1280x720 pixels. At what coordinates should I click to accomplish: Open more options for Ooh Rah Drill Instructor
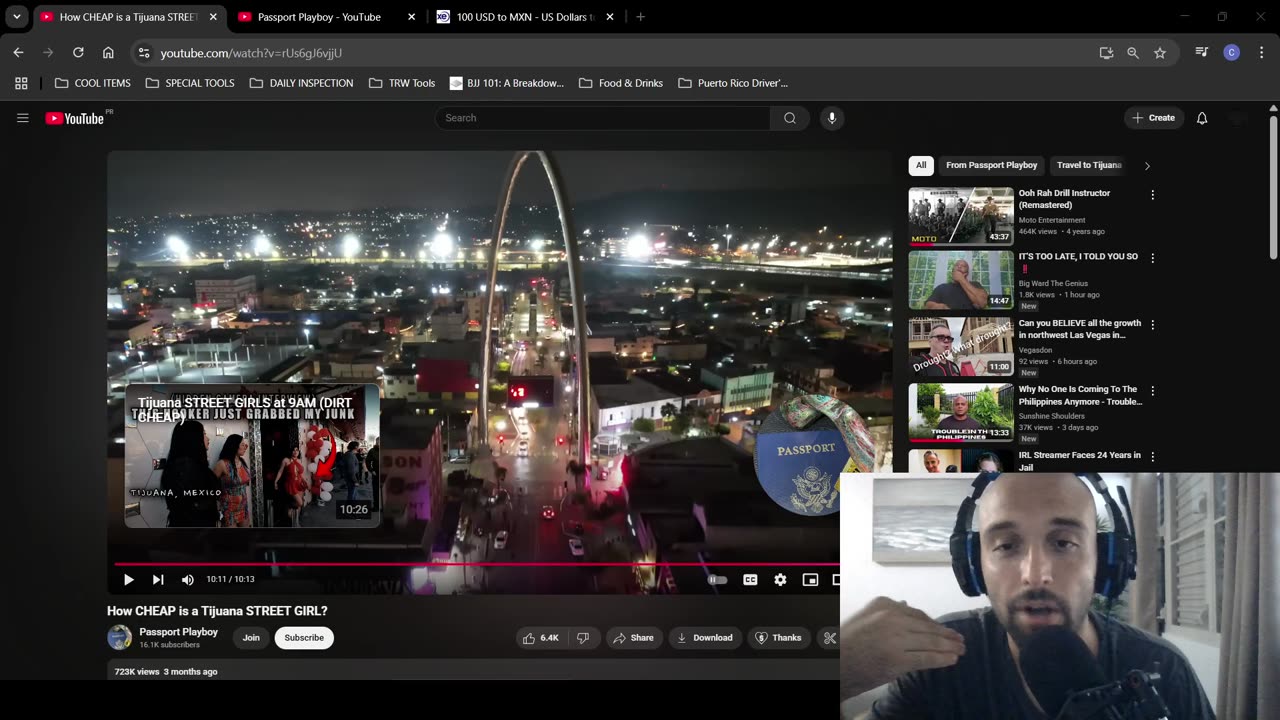(x=1152, y=195)
